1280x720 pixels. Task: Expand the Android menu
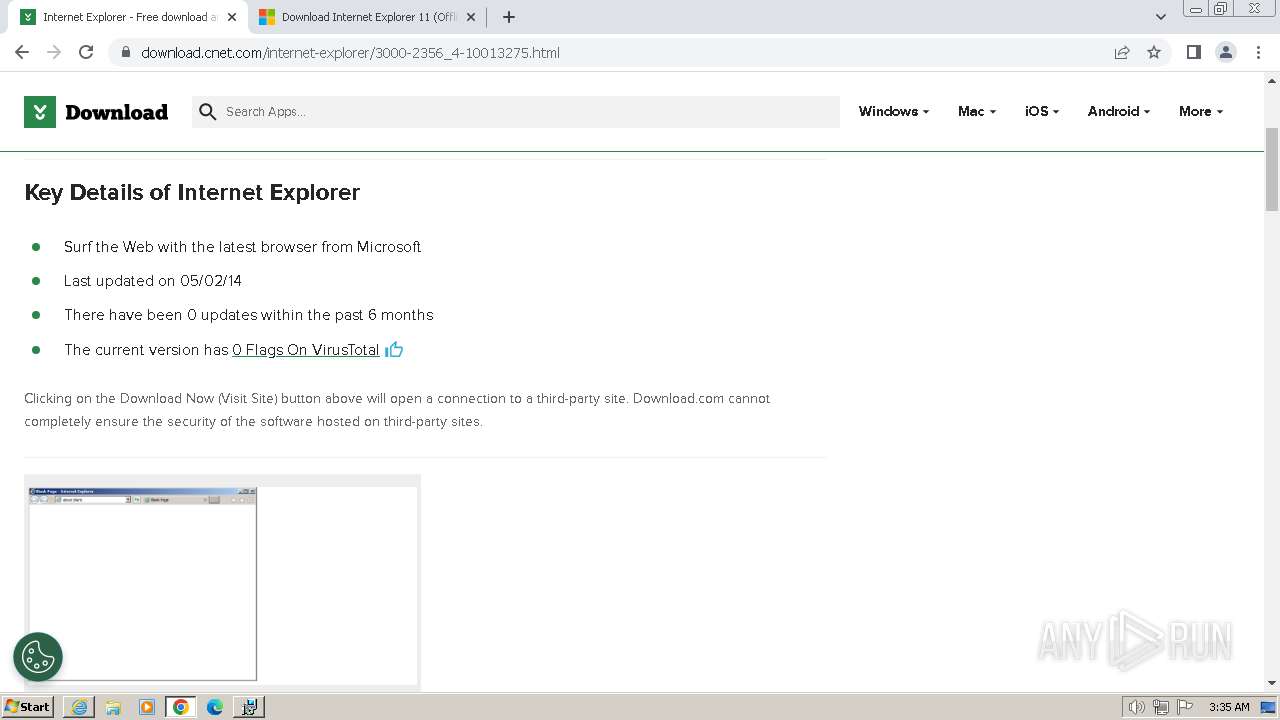coord(1119,111)
